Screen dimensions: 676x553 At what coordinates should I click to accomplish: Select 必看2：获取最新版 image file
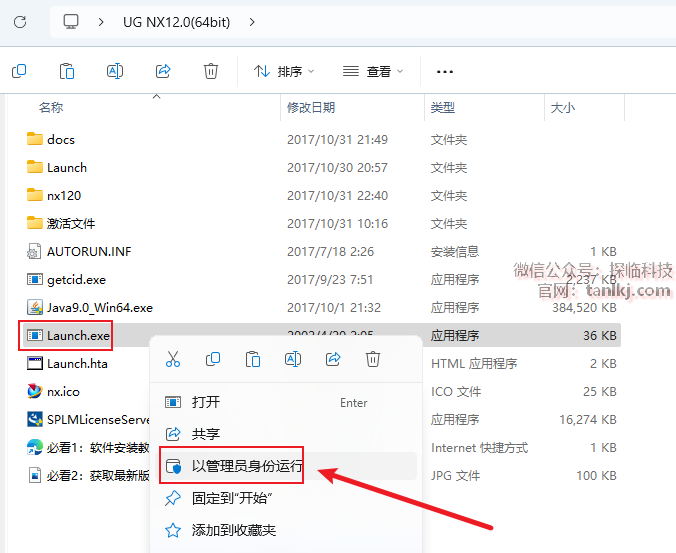(88, 475)
